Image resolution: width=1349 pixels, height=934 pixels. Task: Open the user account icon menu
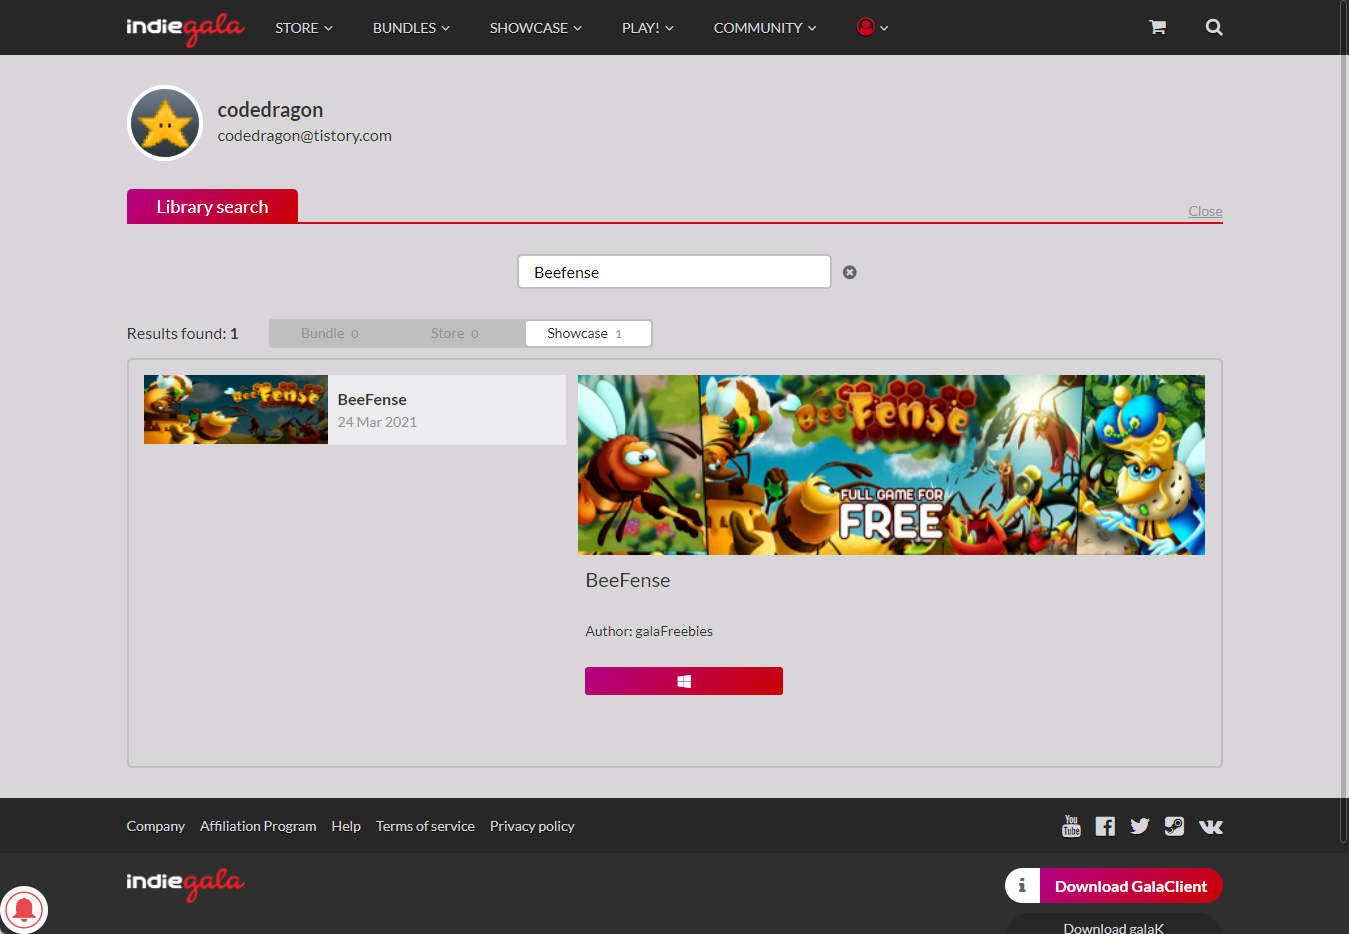(x=872, y=27)
